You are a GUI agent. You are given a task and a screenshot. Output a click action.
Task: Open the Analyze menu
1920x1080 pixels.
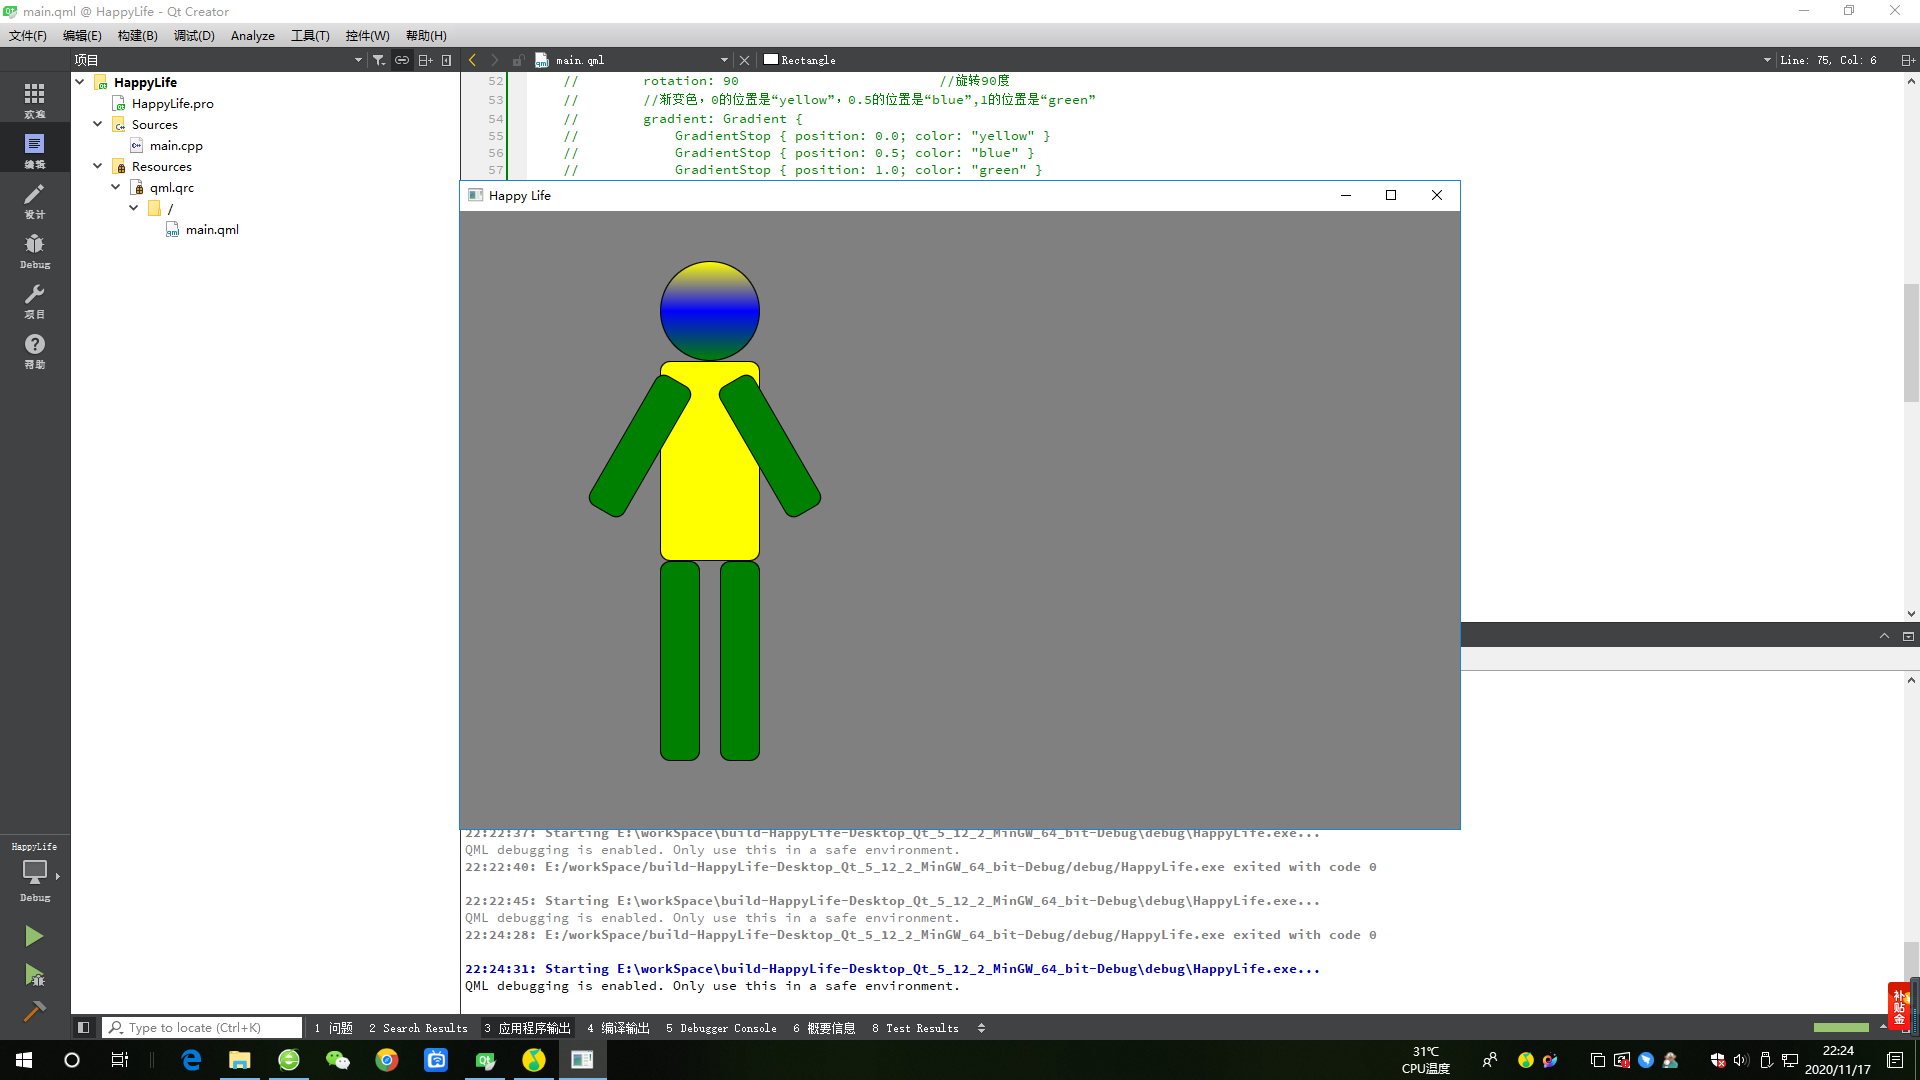pos(252,35)
